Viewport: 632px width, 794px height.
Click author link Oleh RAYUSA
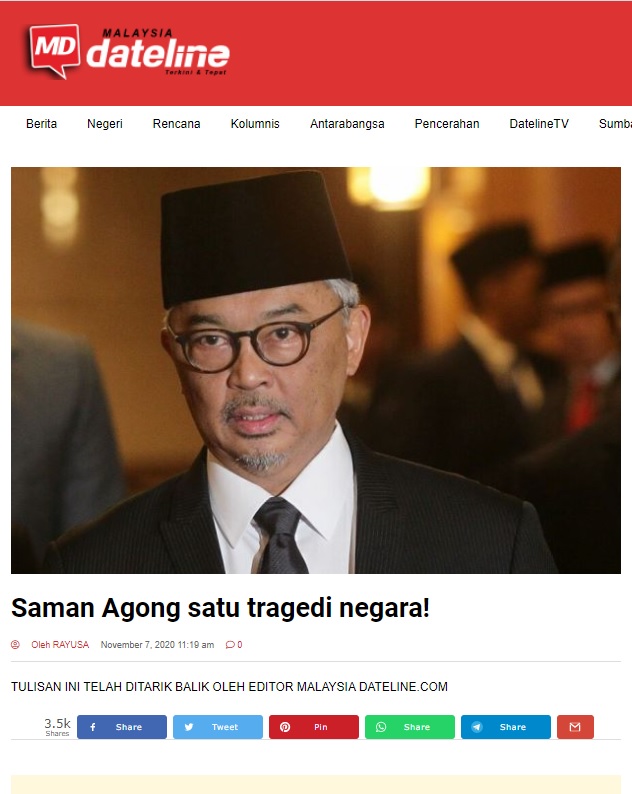coord(60,645)
